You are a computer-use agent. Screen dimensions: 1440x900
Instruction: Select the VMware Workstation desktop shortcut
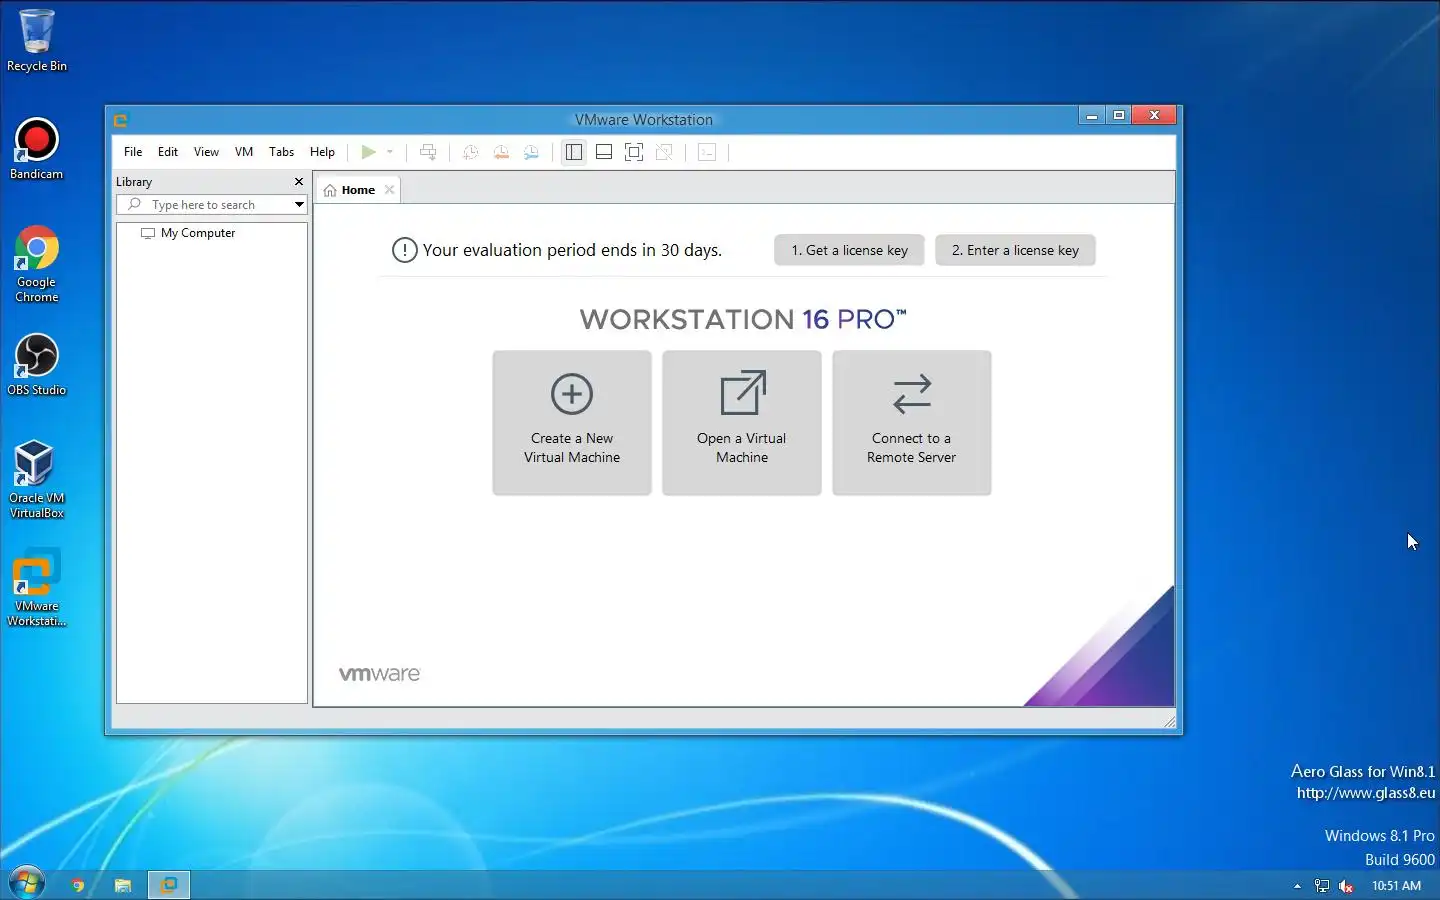(x=37, y=588)
